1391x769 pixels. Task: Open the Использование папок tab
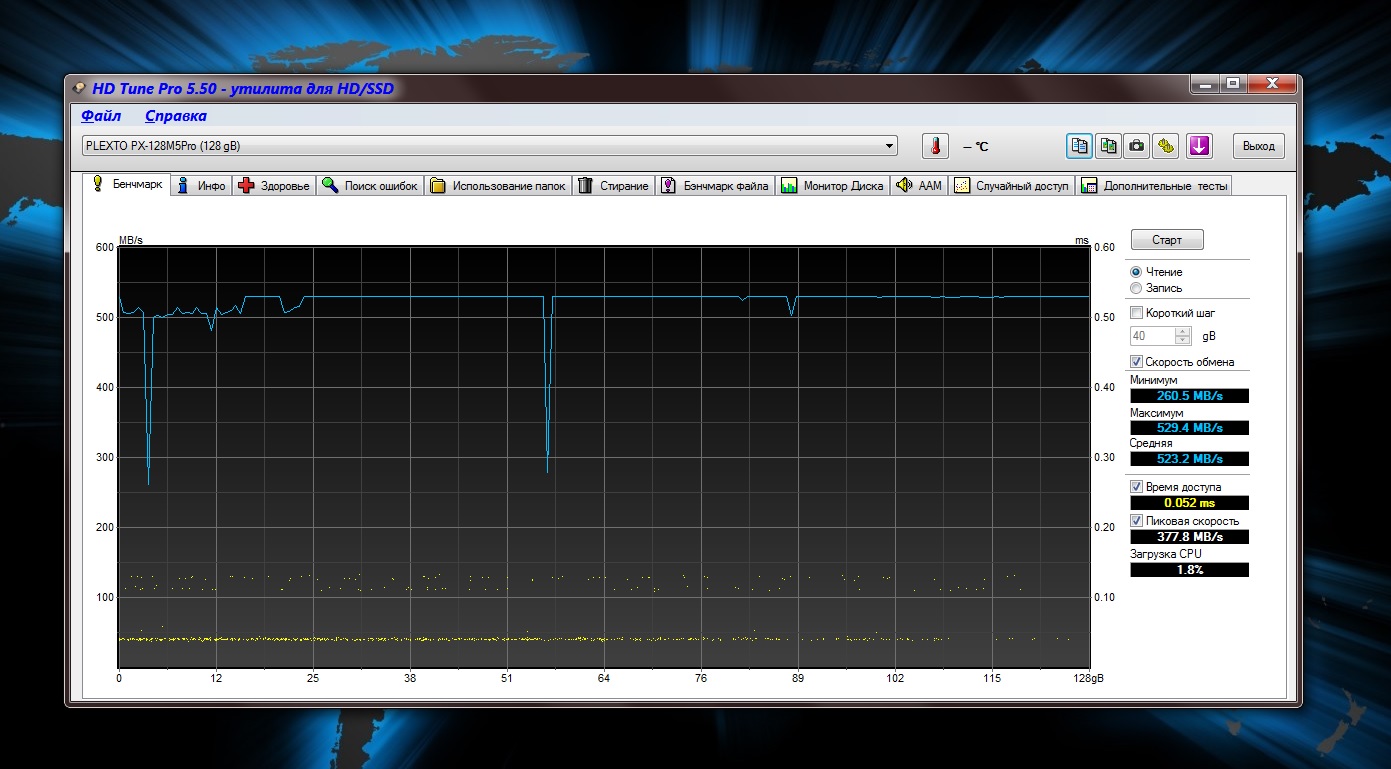498,186
